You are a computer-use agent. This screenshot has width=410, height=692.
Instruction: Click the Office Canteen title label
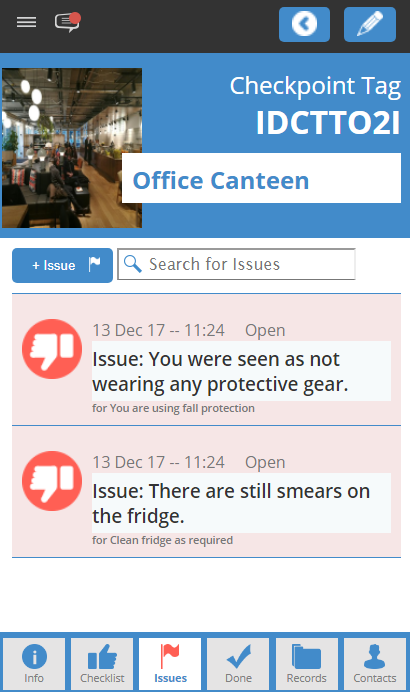point(221,181)
